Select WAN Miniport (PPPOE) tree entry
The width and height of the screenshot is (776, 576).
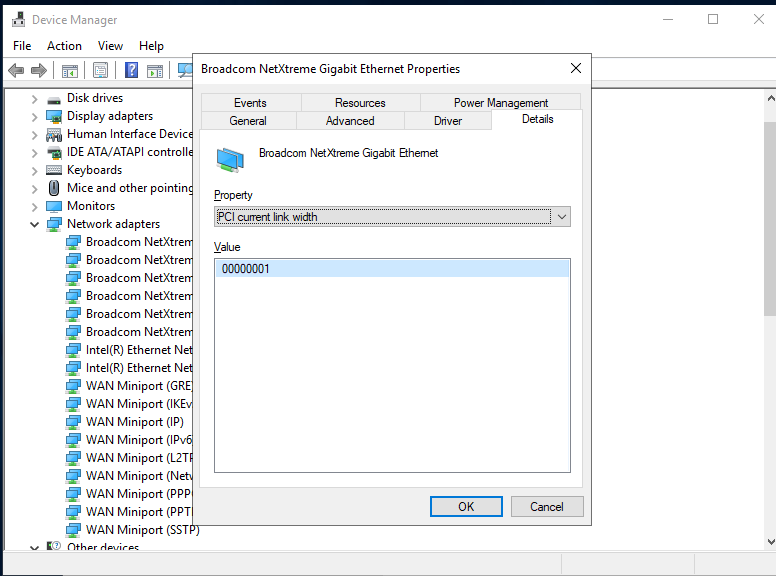click(x=139, y=494)
